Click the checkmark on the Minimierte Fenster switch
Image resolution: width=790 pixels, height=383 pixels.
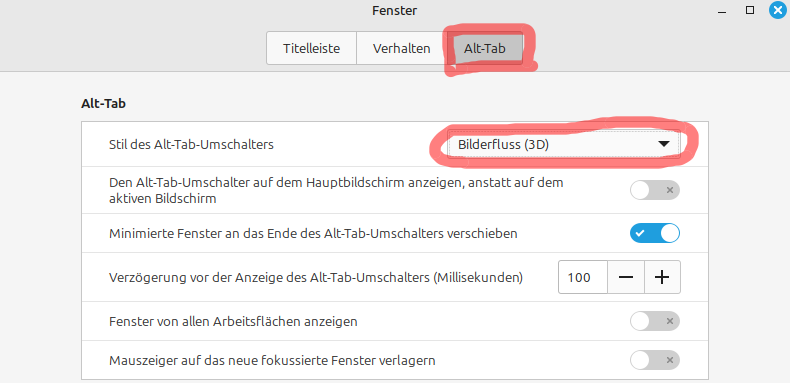640,233
